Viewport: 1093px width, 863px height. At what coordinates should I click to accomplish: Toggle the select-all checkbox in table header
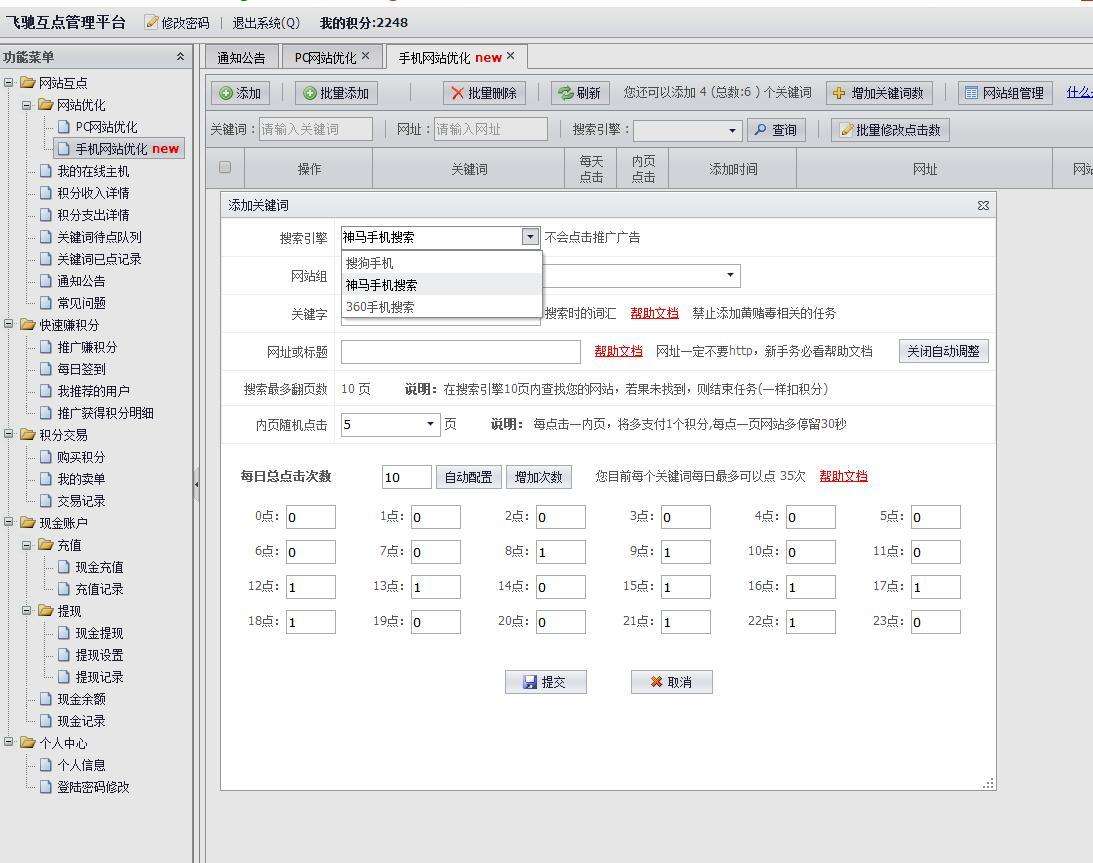(x=225, y=167)
